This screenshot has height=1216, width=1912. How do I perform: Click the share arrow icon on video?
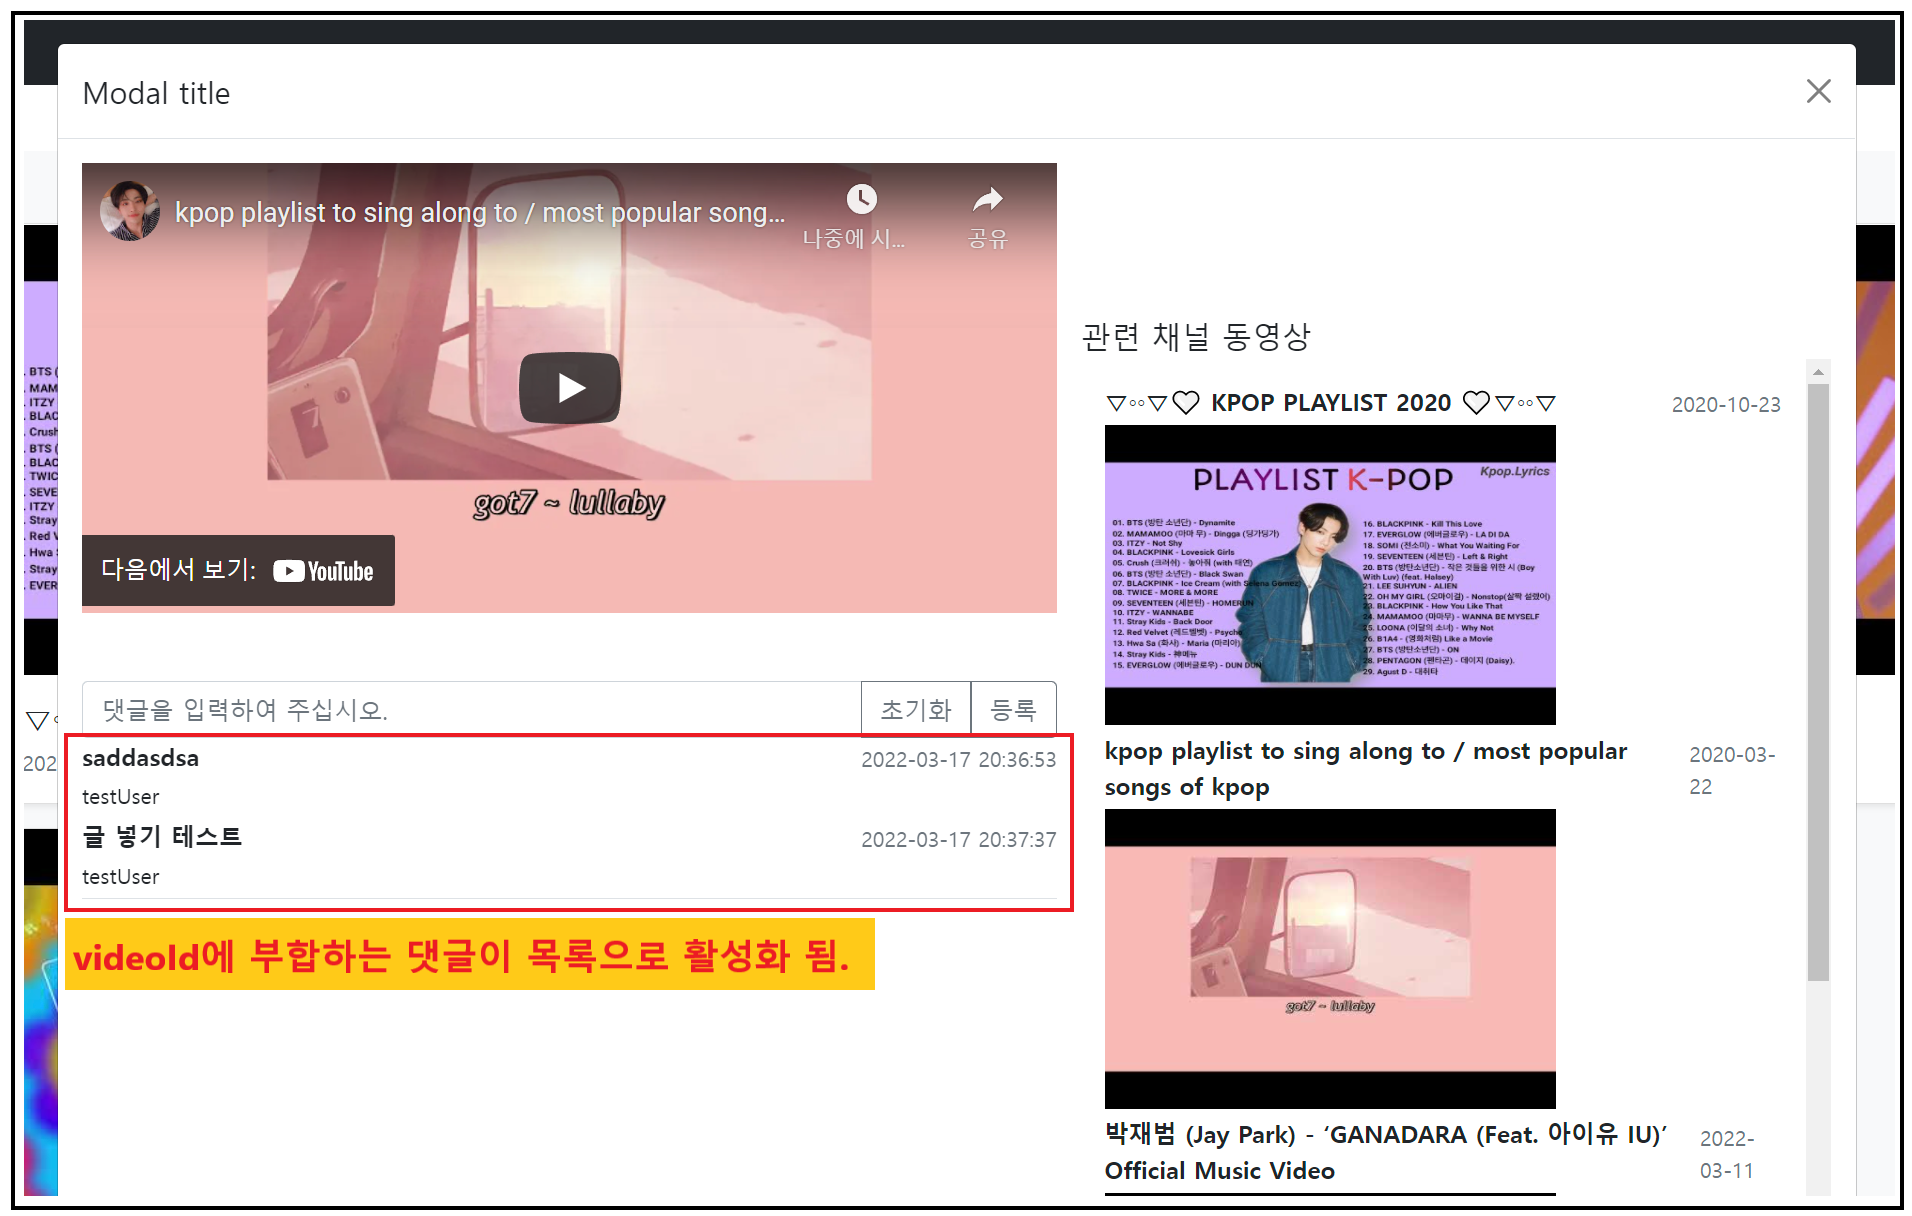(987, 199)
